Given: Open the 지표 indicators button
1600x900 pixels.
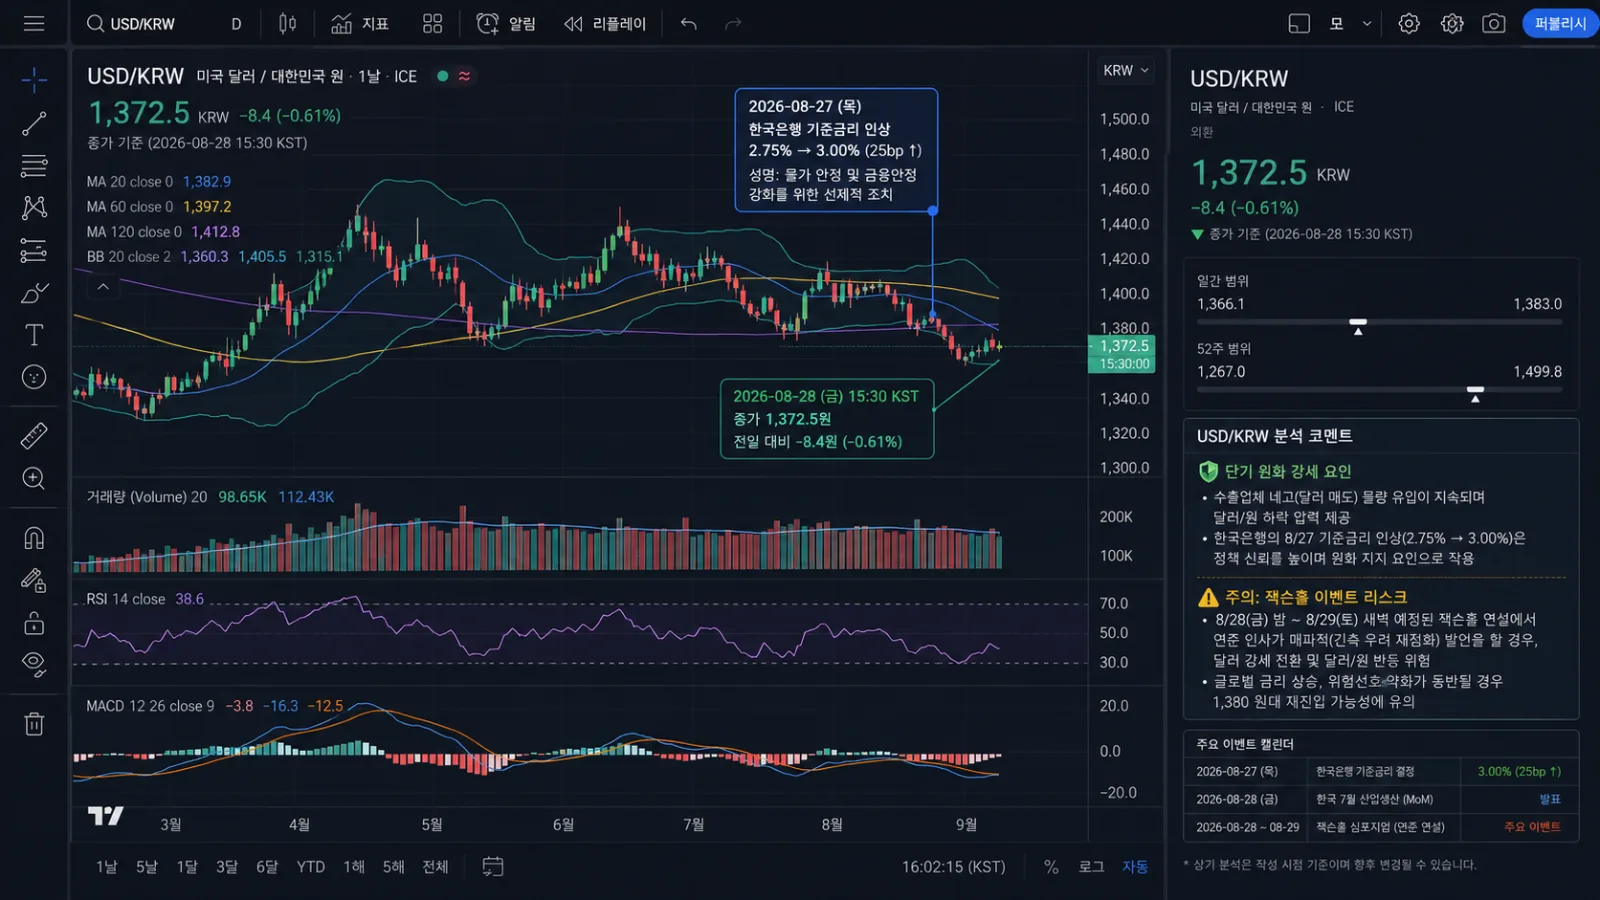Looking at the screenshot, I should pyautogui.click(x=360, y=24).
